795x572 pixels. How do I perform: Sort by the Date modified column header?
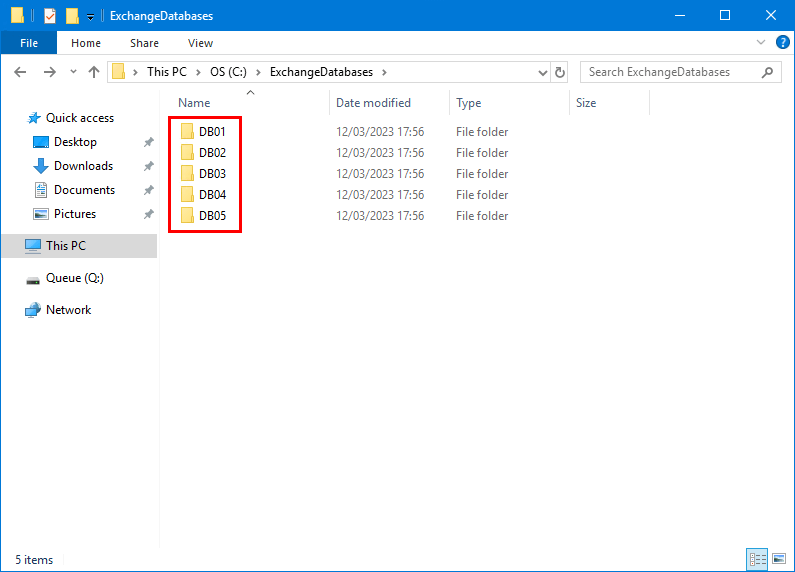(x=373, y=103)
